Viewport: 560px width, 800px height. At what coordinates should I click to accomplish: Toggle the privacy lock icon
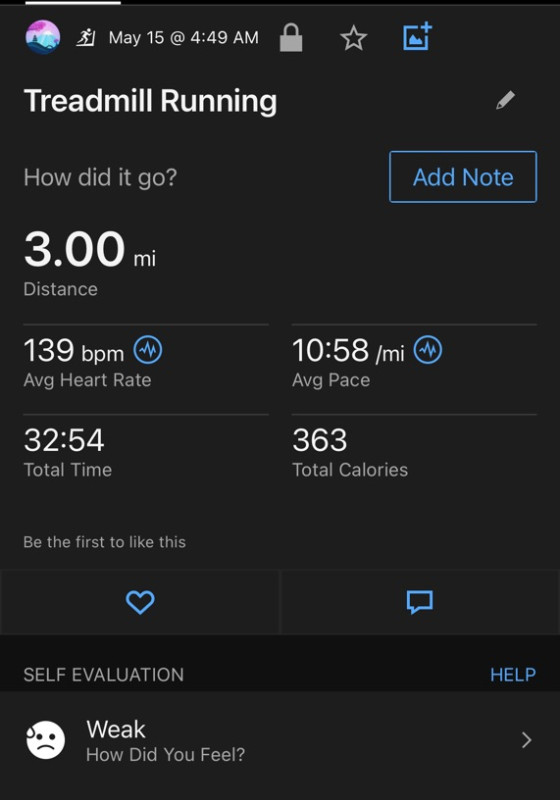pyautogui.click(x=291, y=38)
